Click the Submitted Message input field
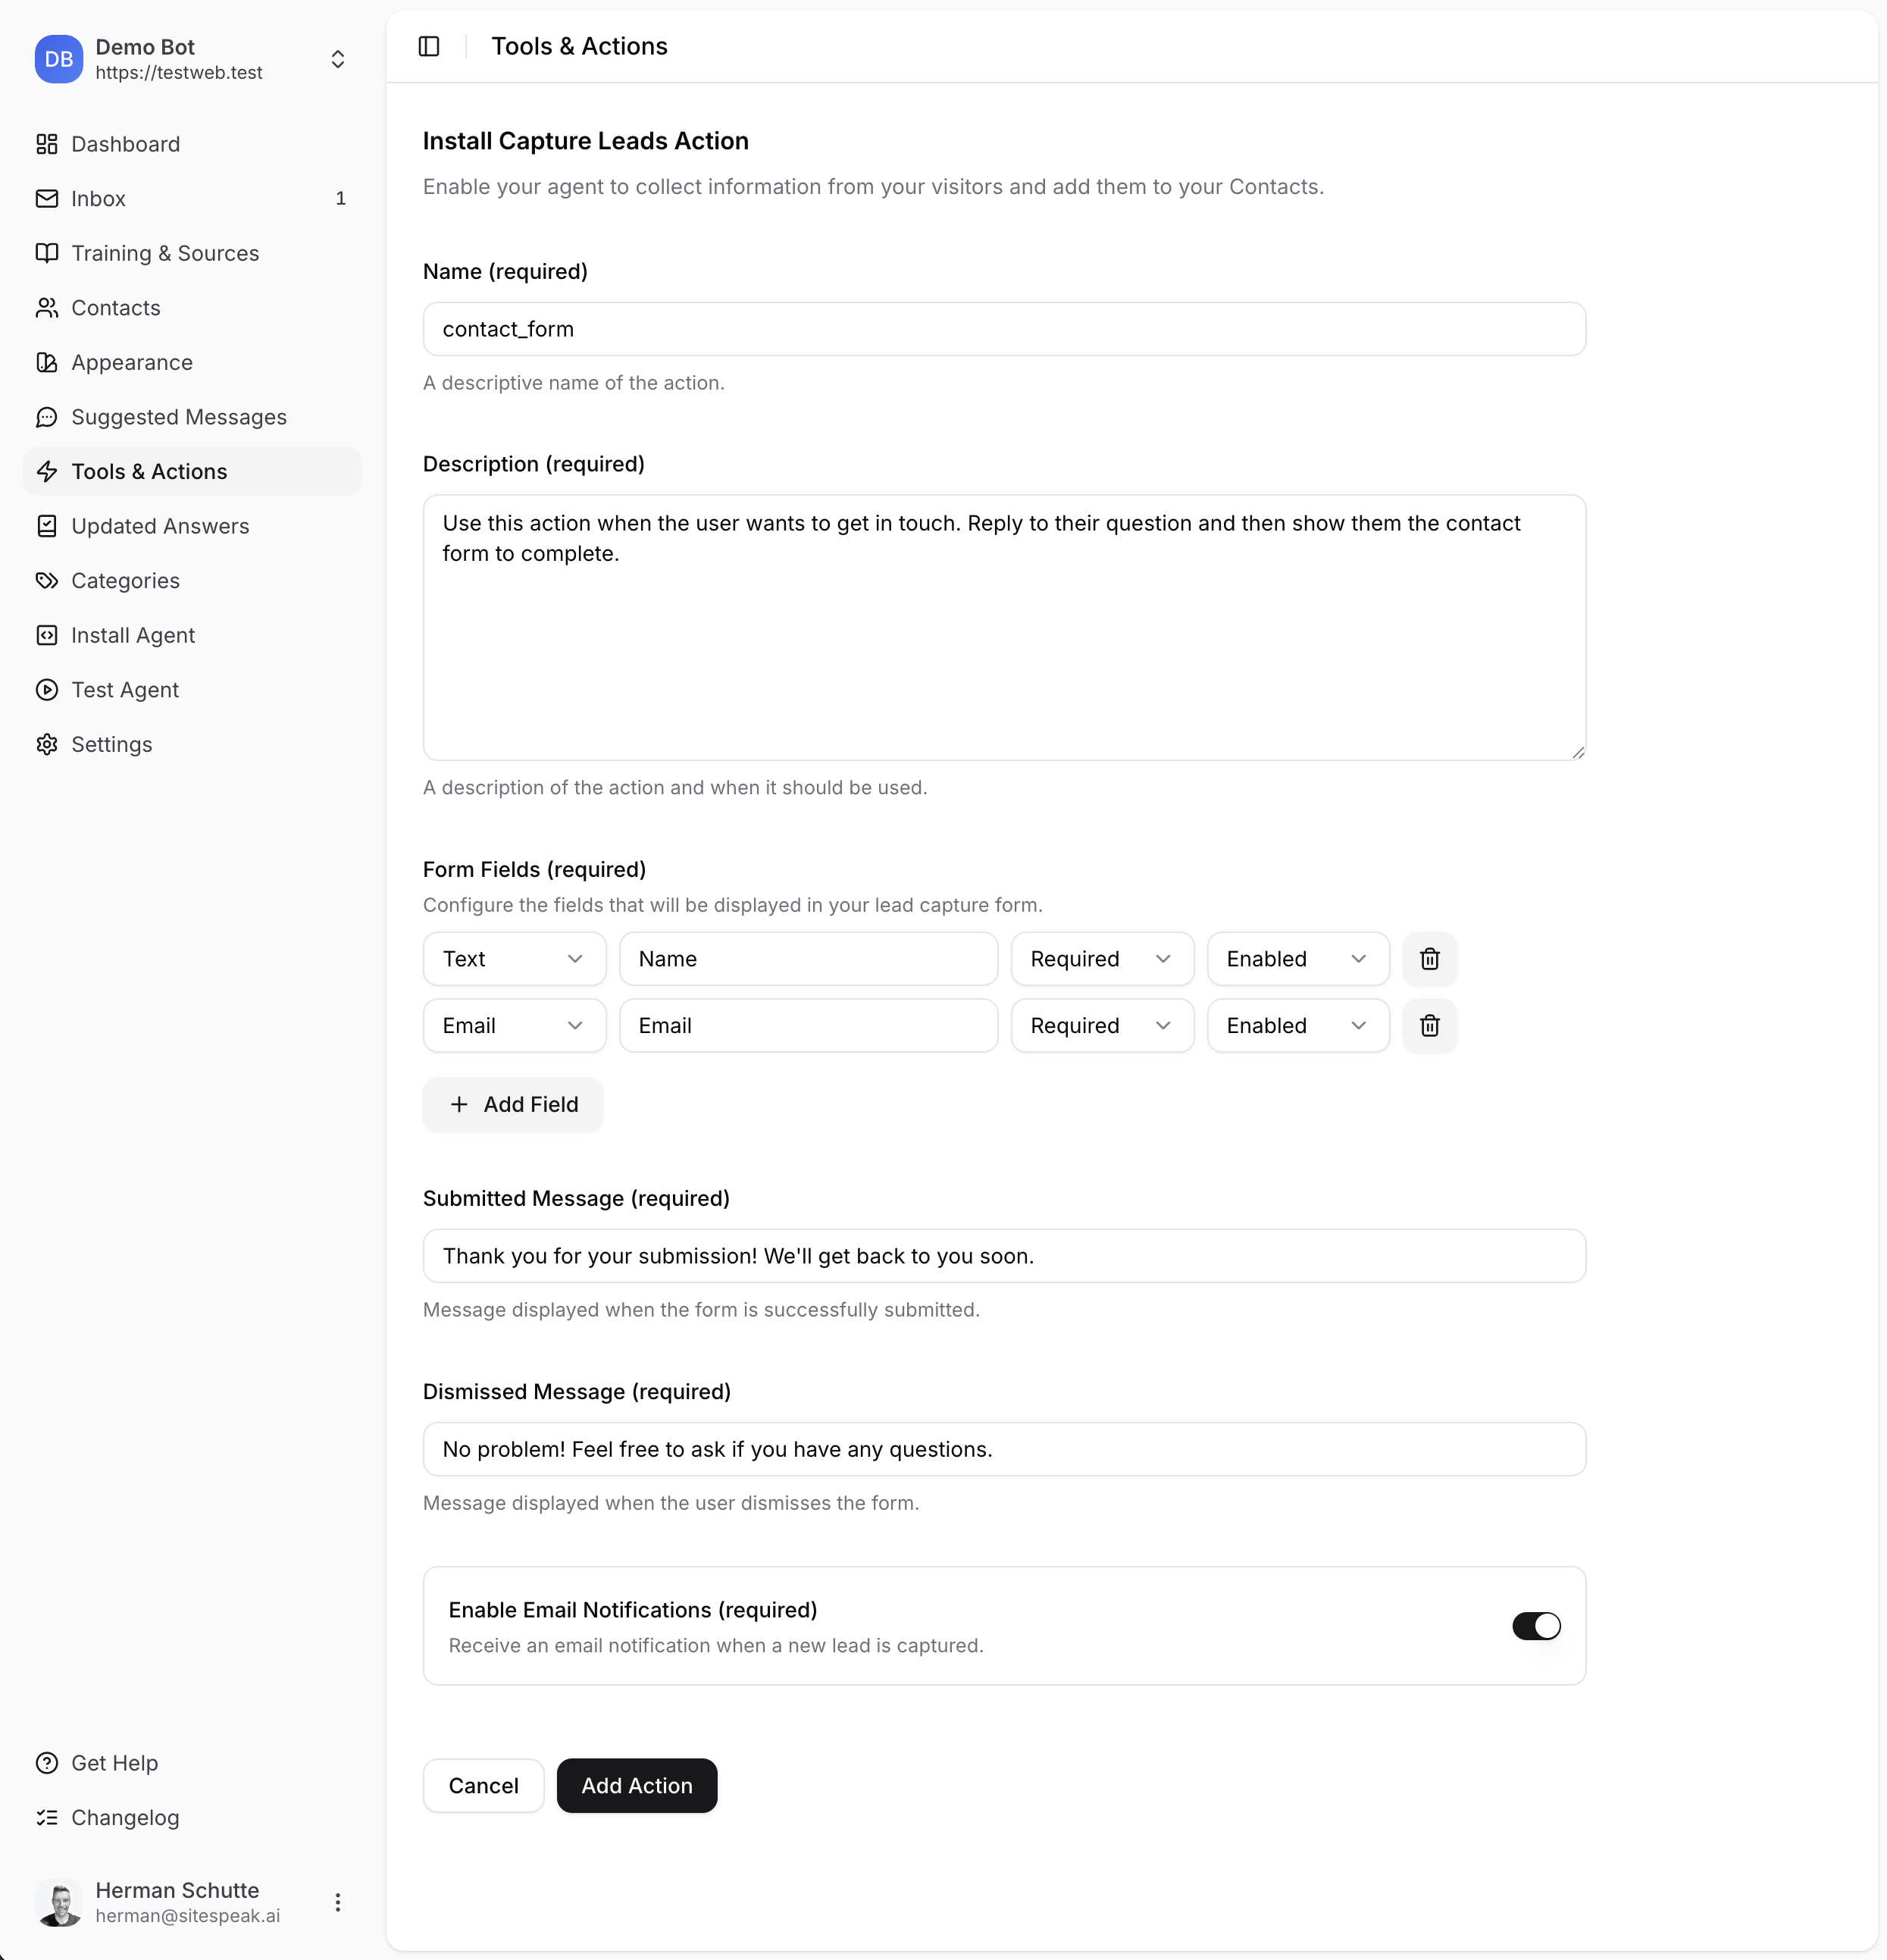 [x=1003, y=1256]
